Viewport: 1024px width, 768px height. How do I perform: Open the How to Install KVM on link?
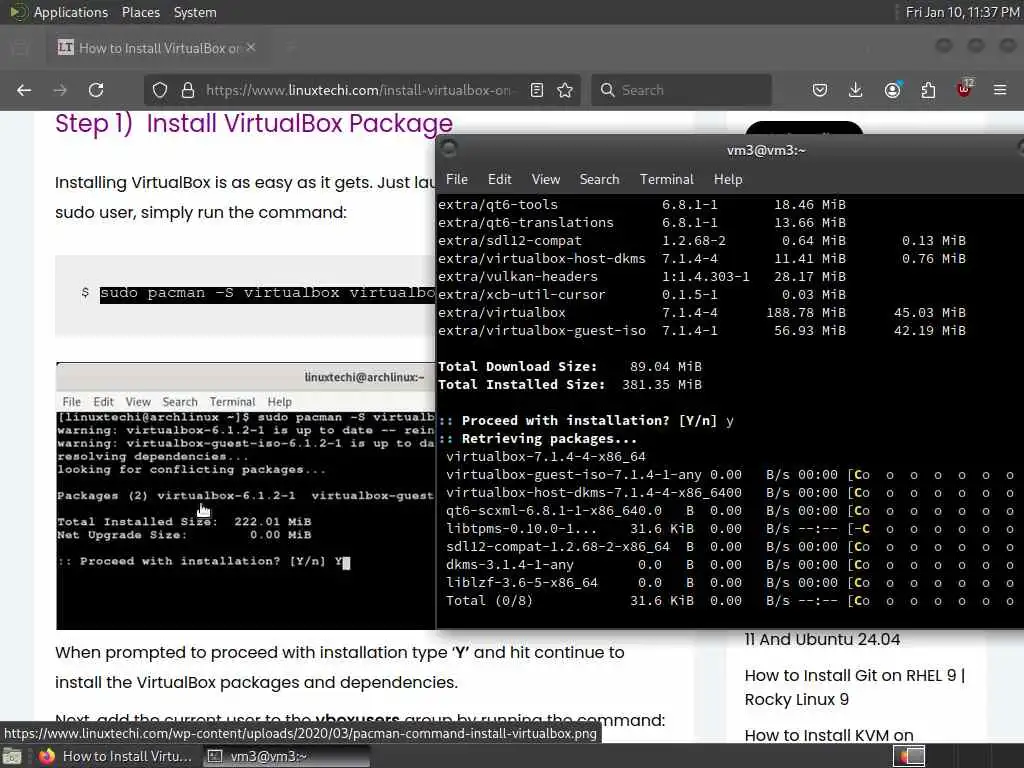pos(829,735)
